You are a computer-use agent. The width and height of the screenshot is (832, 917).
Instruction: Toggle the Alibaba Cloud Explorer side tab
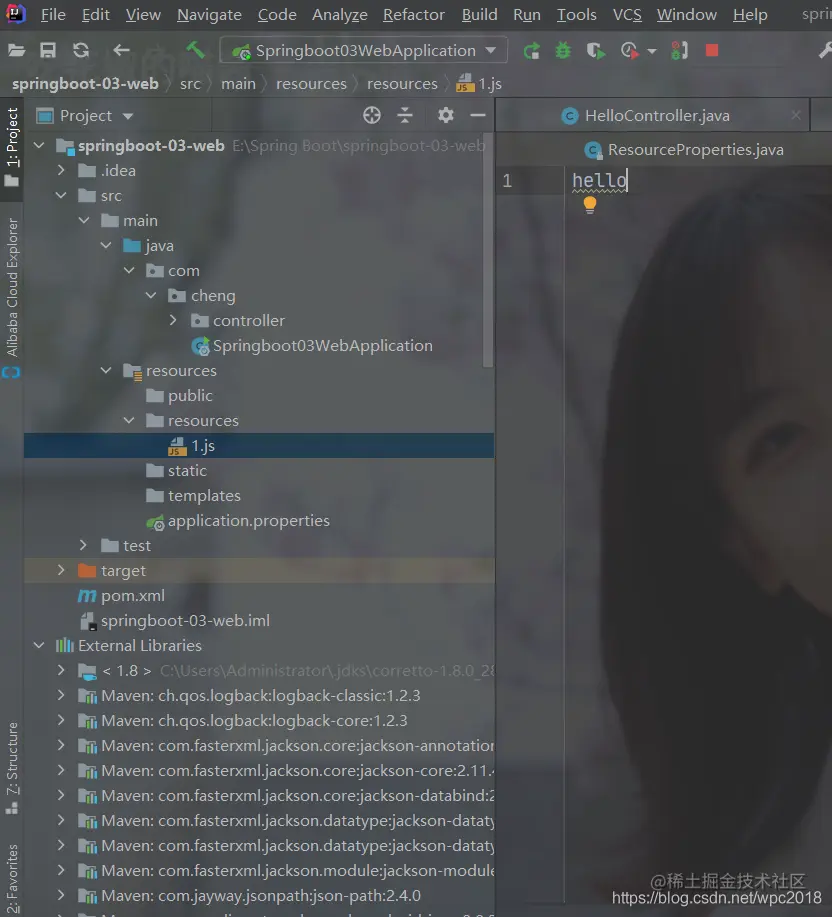12,287
